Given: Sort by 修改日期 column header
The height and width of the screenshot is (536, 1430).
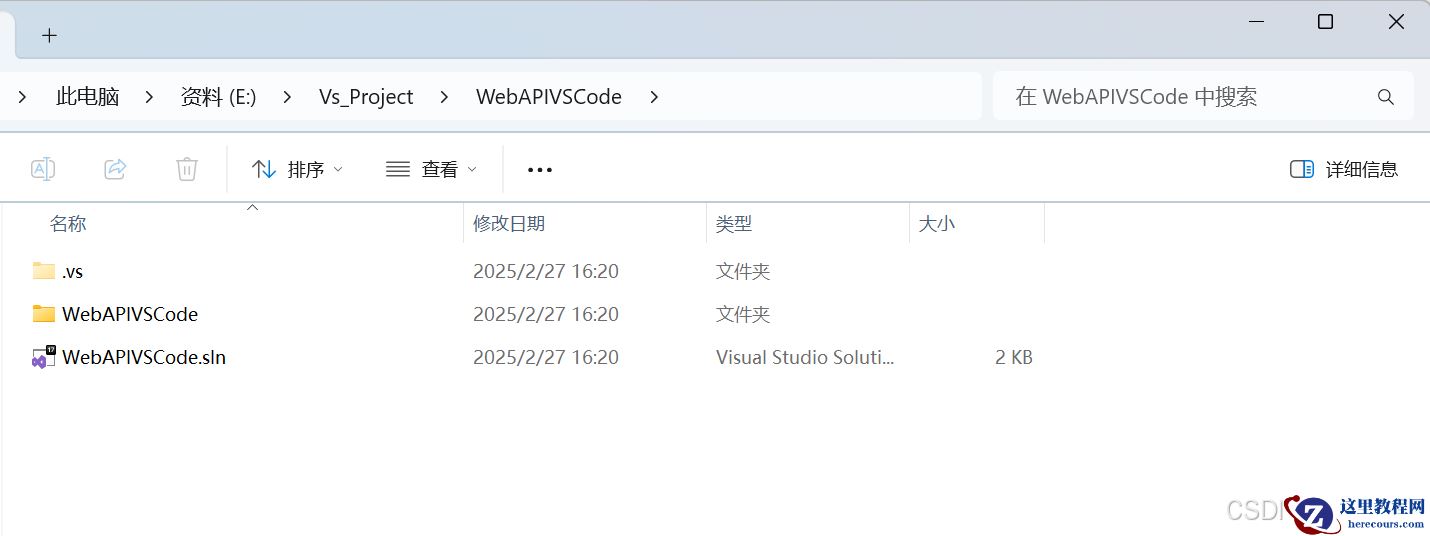Looking at the screenshot, I should (509, 224).
